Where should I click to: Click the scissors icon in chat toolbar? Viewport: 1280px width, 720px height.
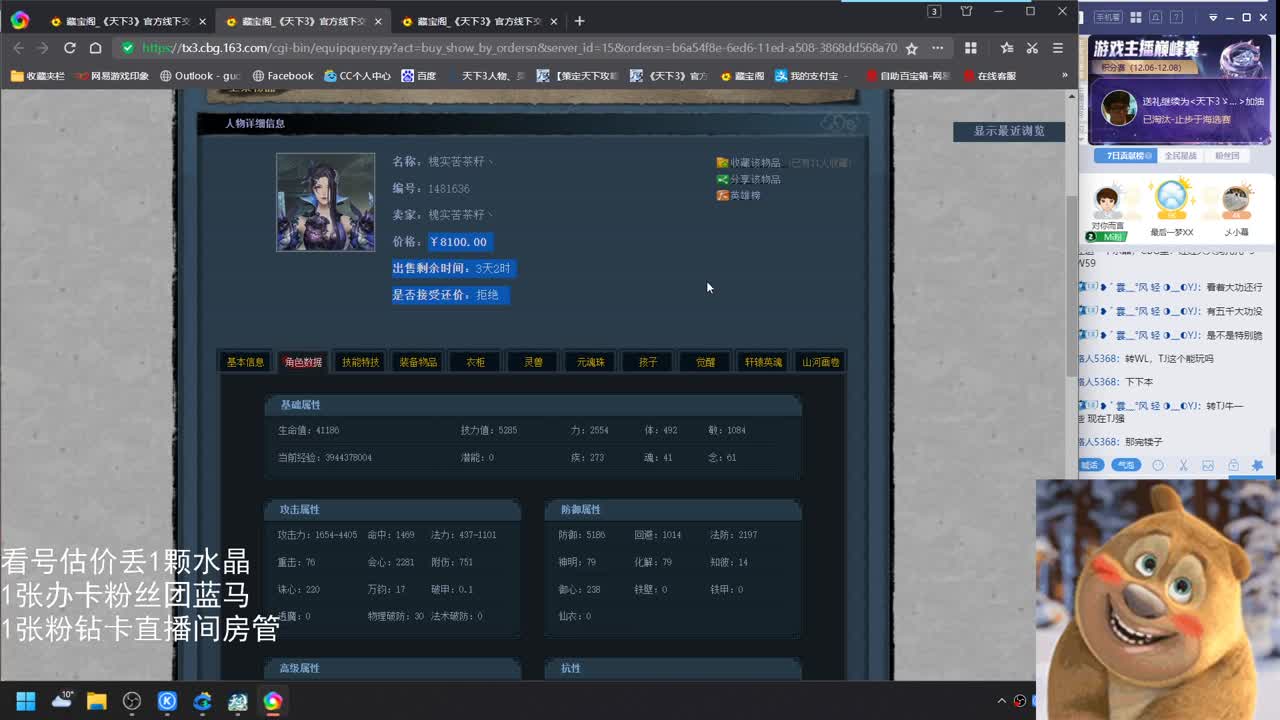[x=1183, y=465]
